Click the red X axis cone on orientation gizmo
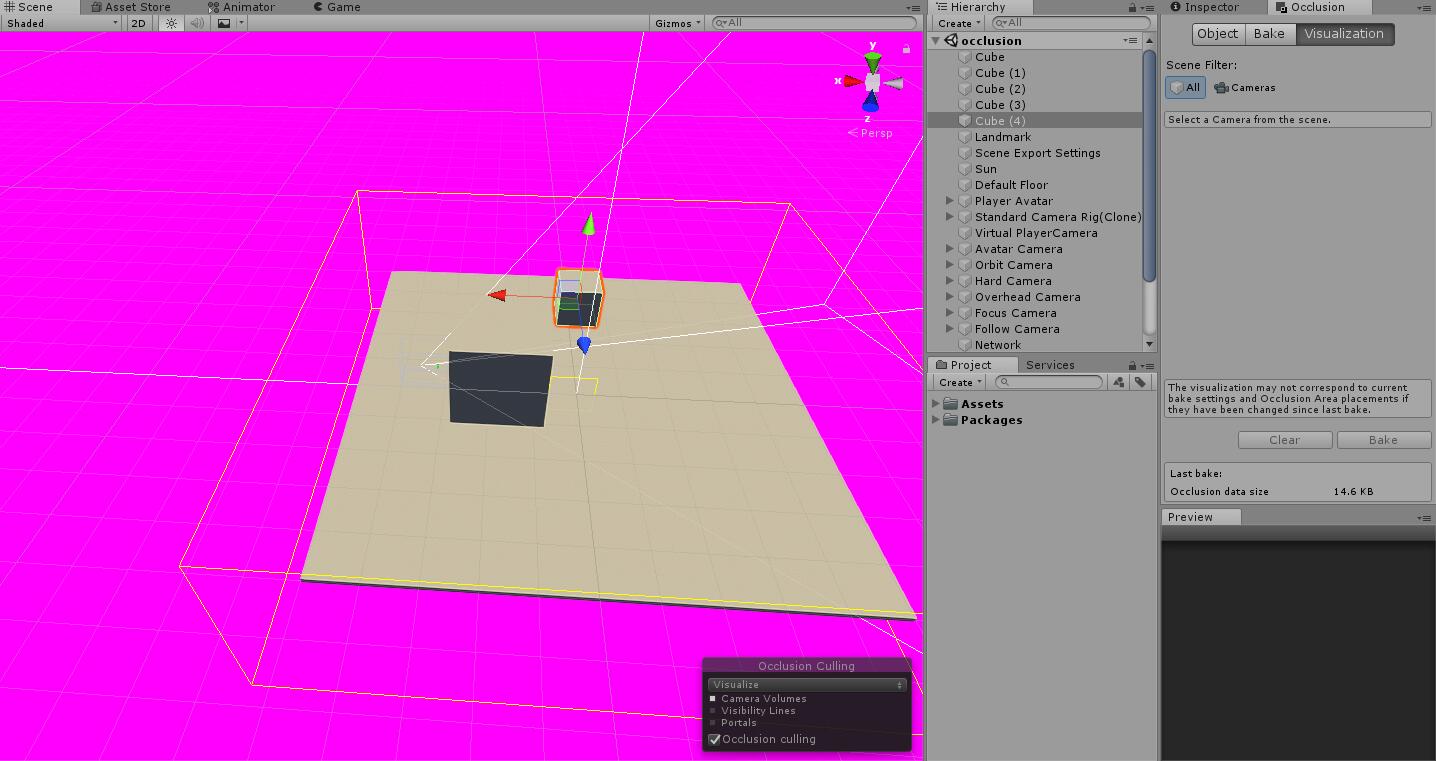The height and width of the screenshot is (761, 1436). coord(852,81)
